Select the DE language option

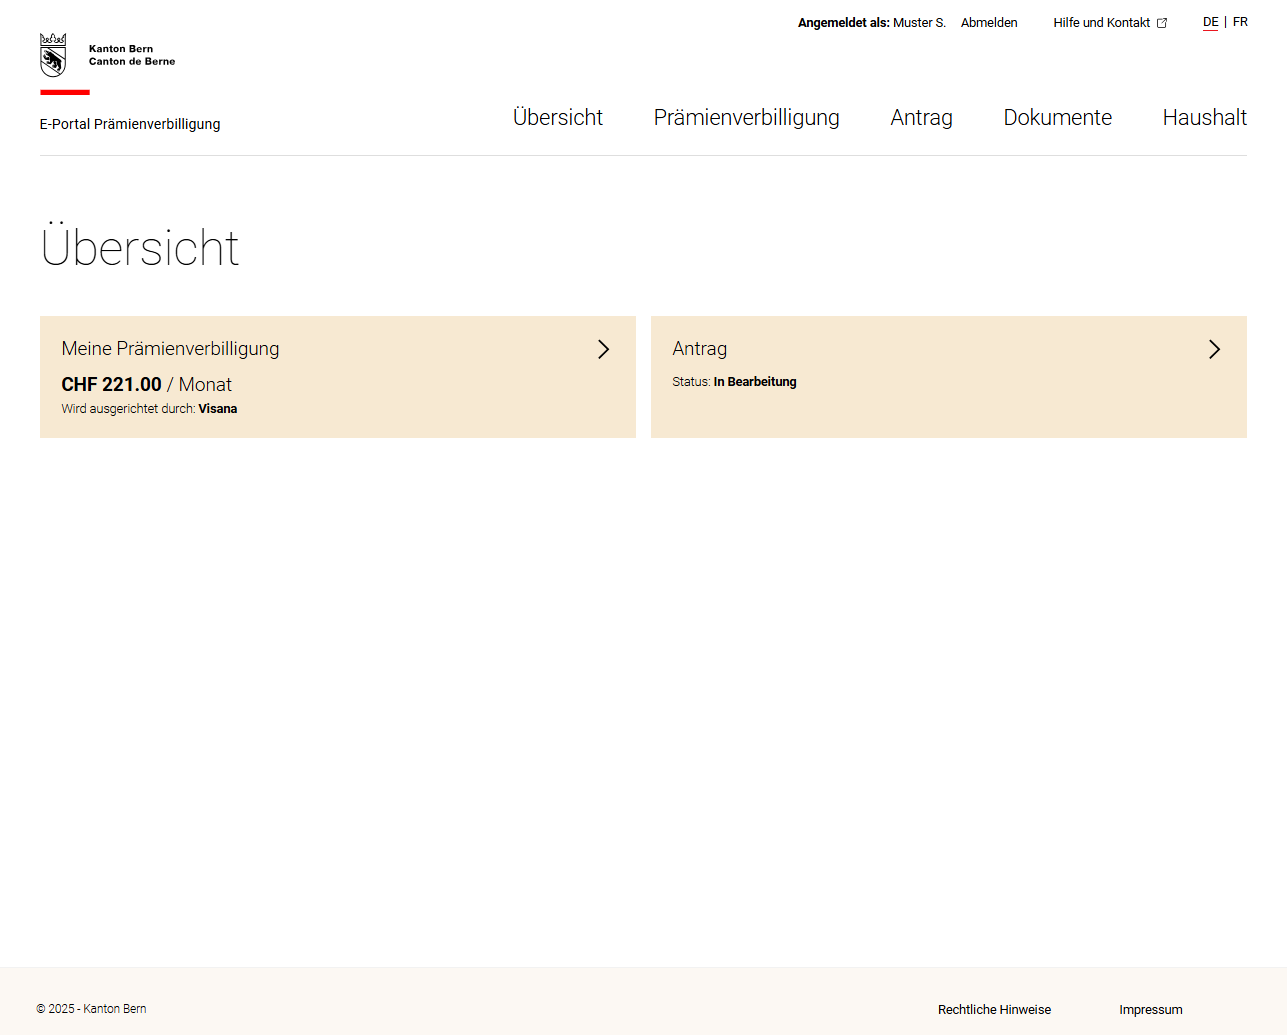(x=1210, y=22)
